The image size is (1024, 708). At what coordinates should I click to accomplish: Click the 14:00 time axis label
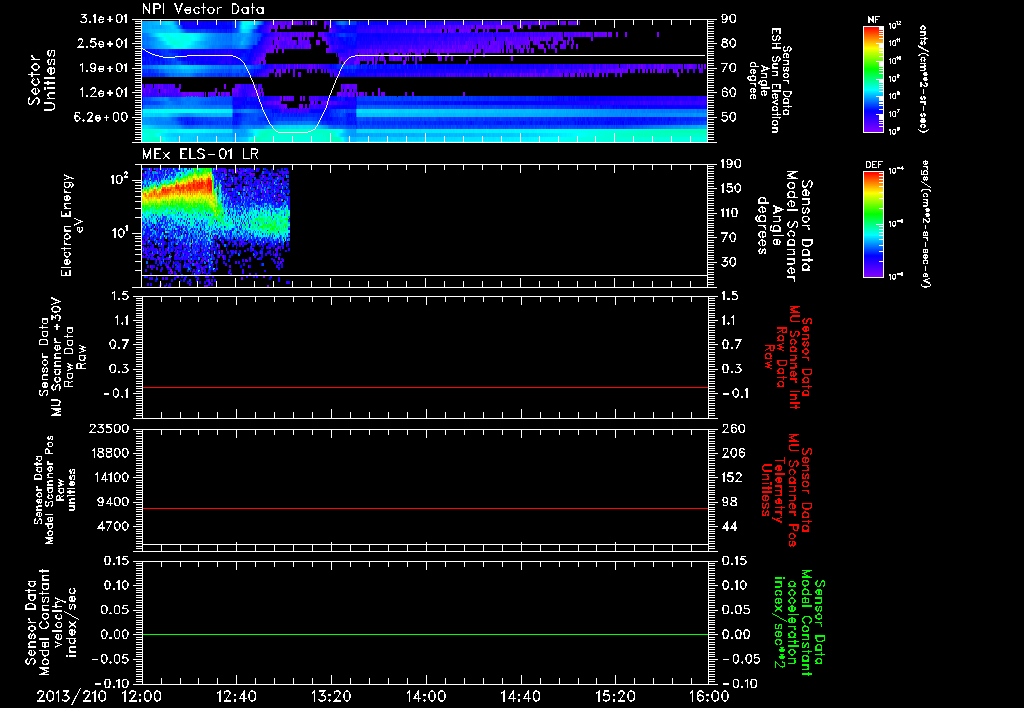426,696
